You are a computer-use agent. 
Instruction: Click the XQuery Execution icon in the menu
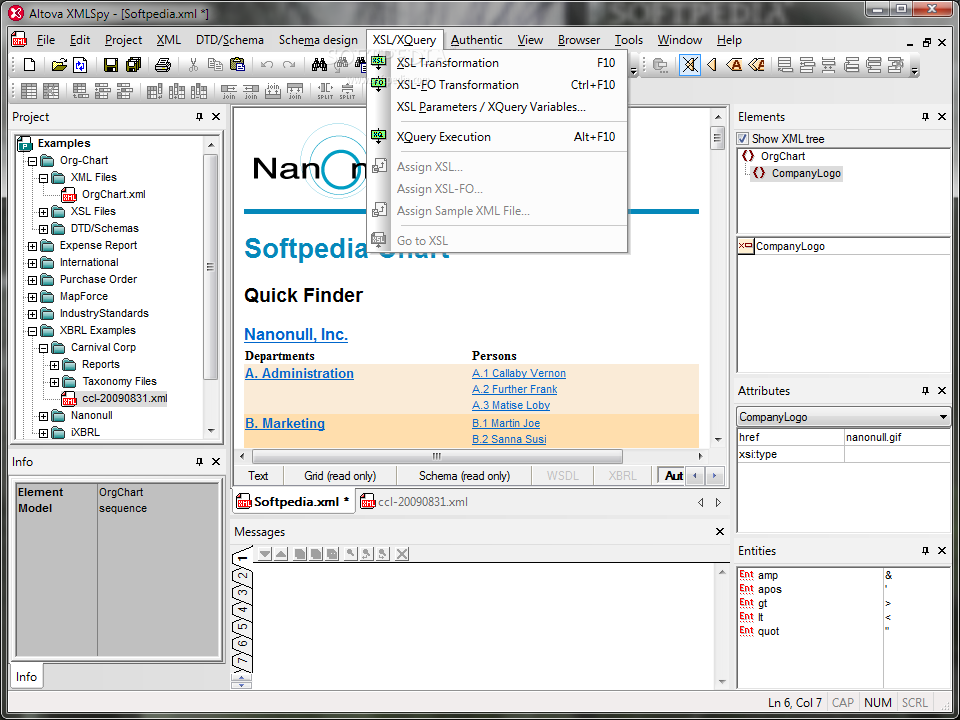click(x=378, y=137)
